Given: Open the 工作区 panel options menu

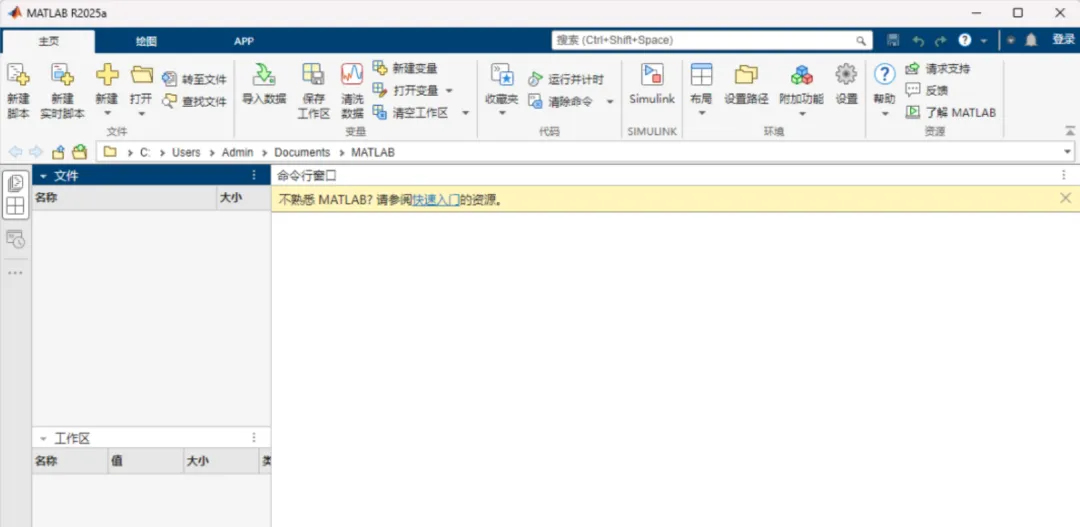Looking at the screenshot, I should pos(253,438).
